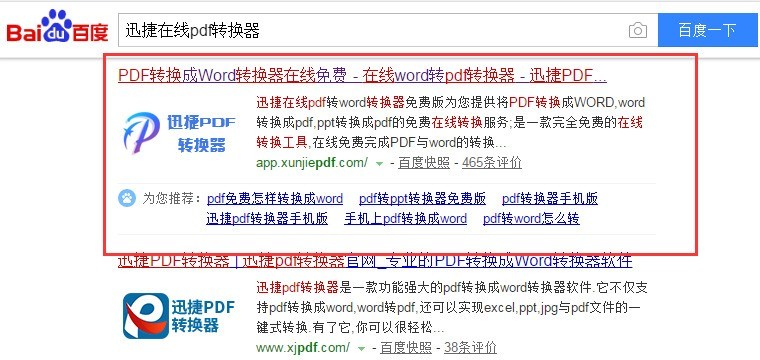This screenshot has width=760, height=360.
Task: Expand dropdown arrow after app.xunjiepdf.com
Action: click(x=380, y=163)
